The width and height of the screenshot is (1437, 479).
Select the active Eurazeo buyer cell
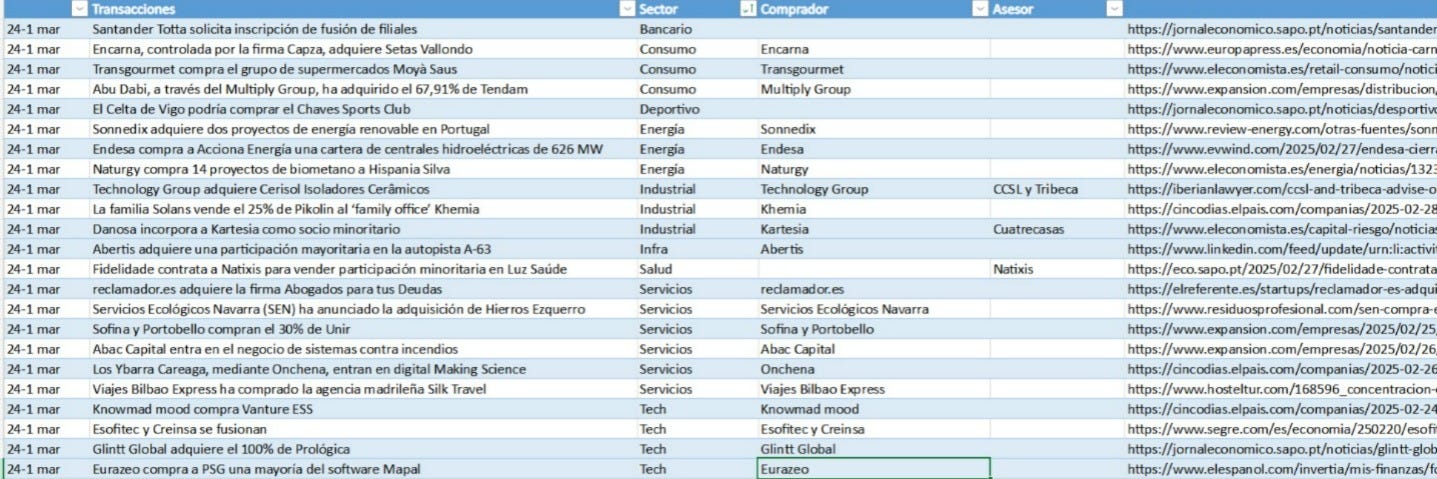point(873,469)
